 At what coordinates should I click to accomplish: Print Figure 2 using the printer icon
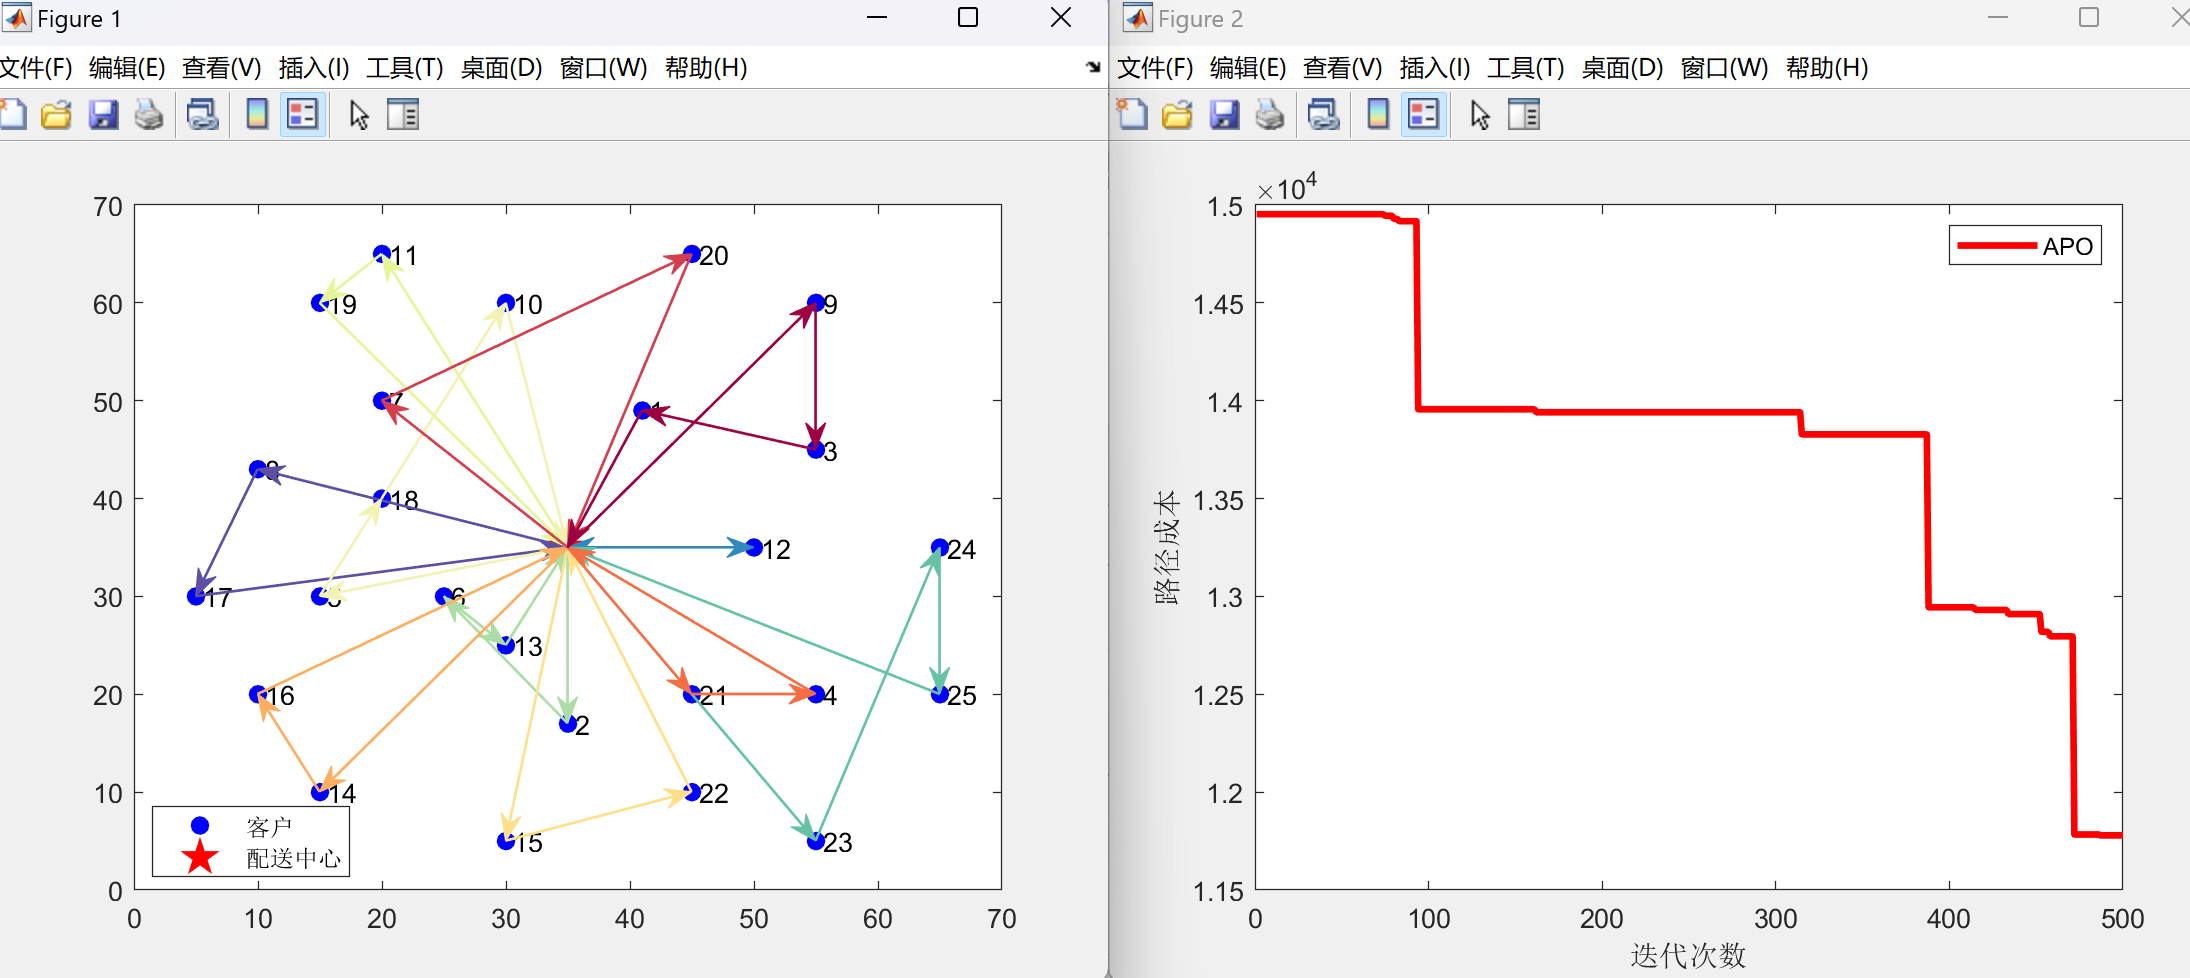pyautogui.click(x=1270, y=115)
